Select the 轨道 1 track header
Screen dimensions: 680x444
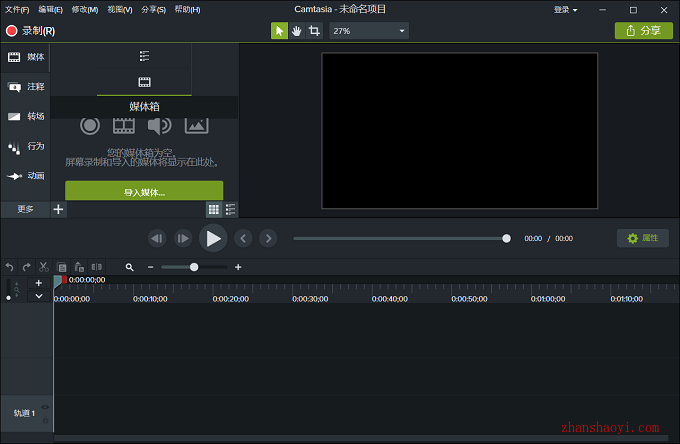coord(26,413)
